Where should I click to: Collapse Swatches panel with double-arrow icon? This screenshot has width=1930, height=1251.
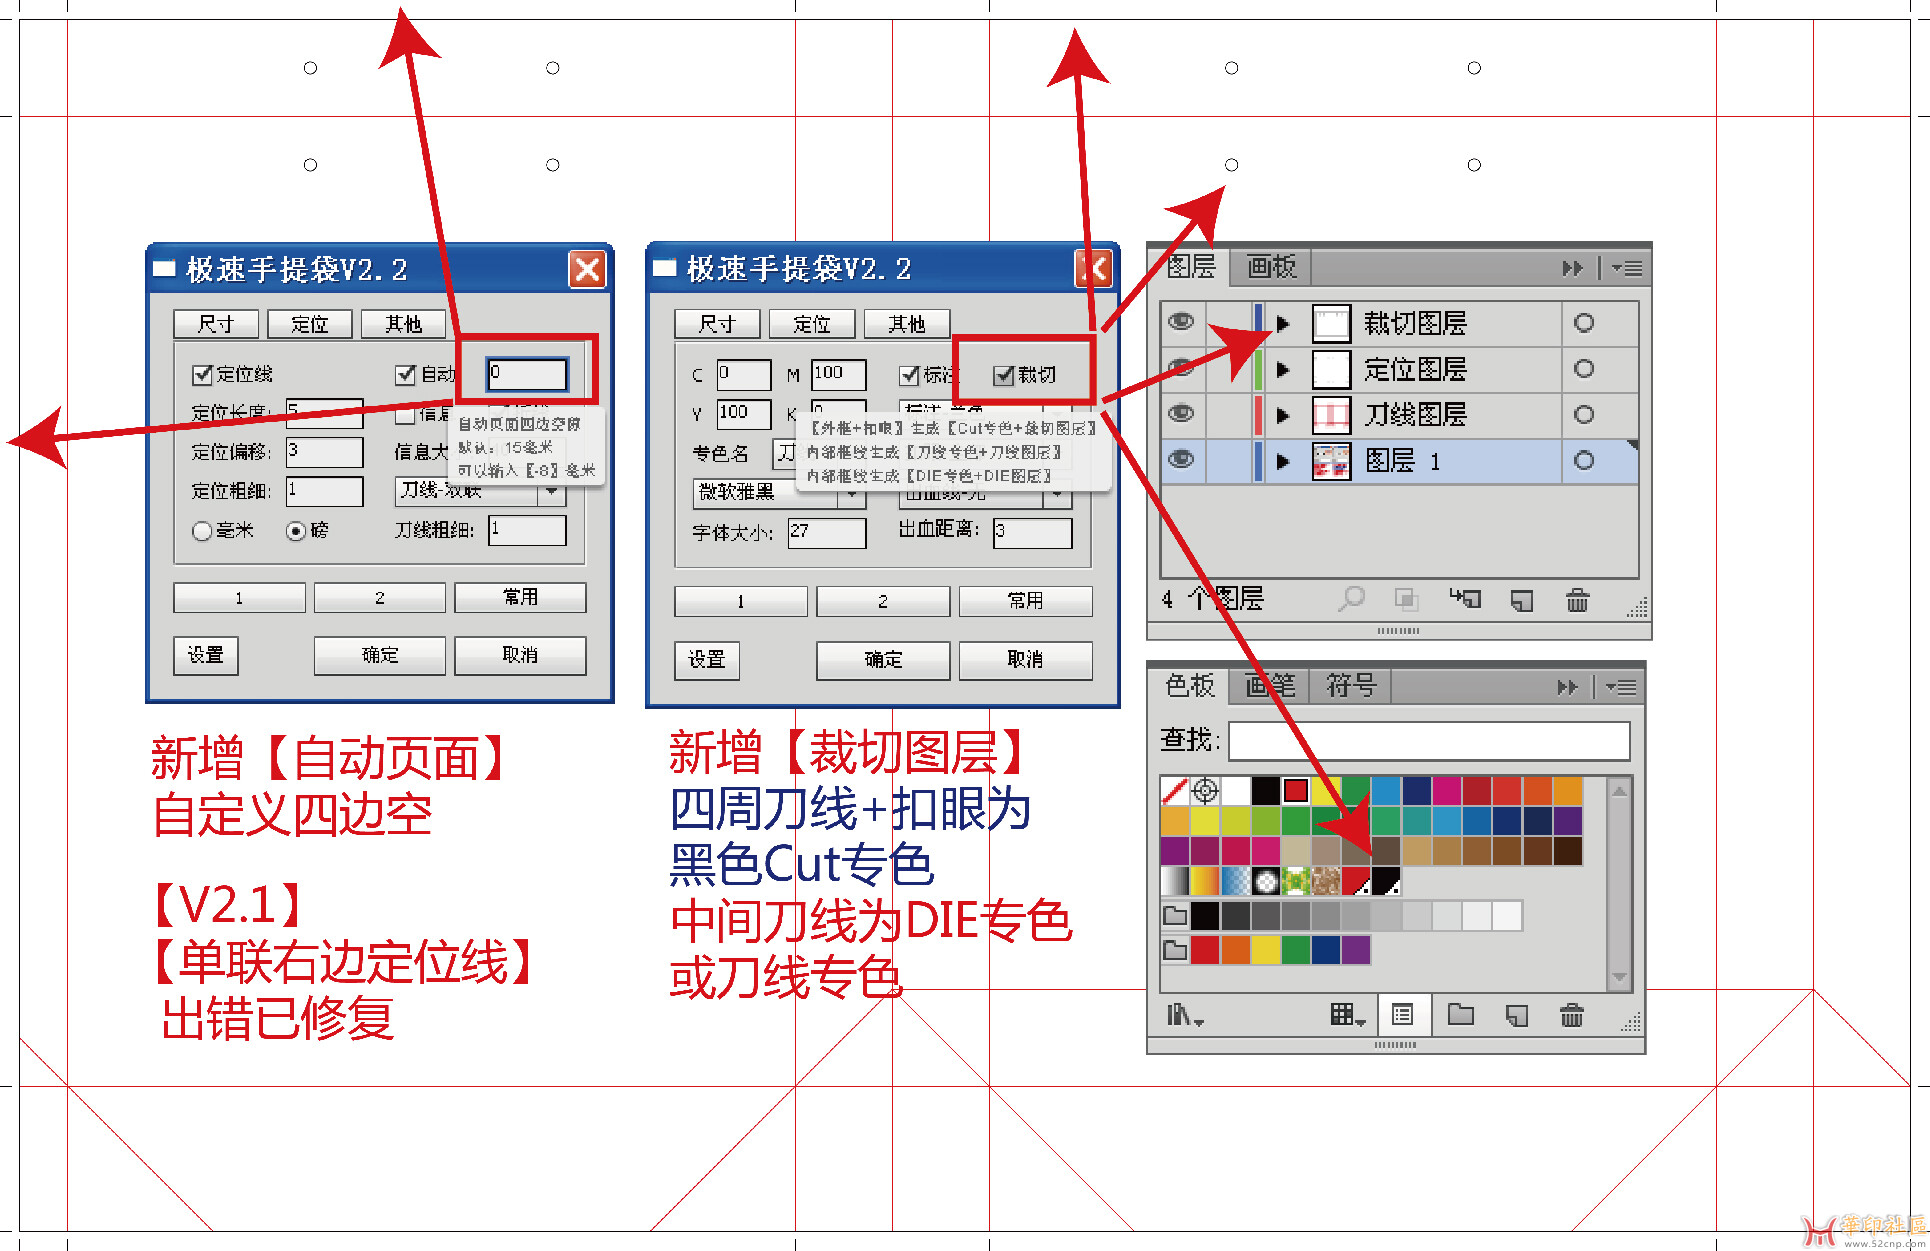click(1568, 687)
